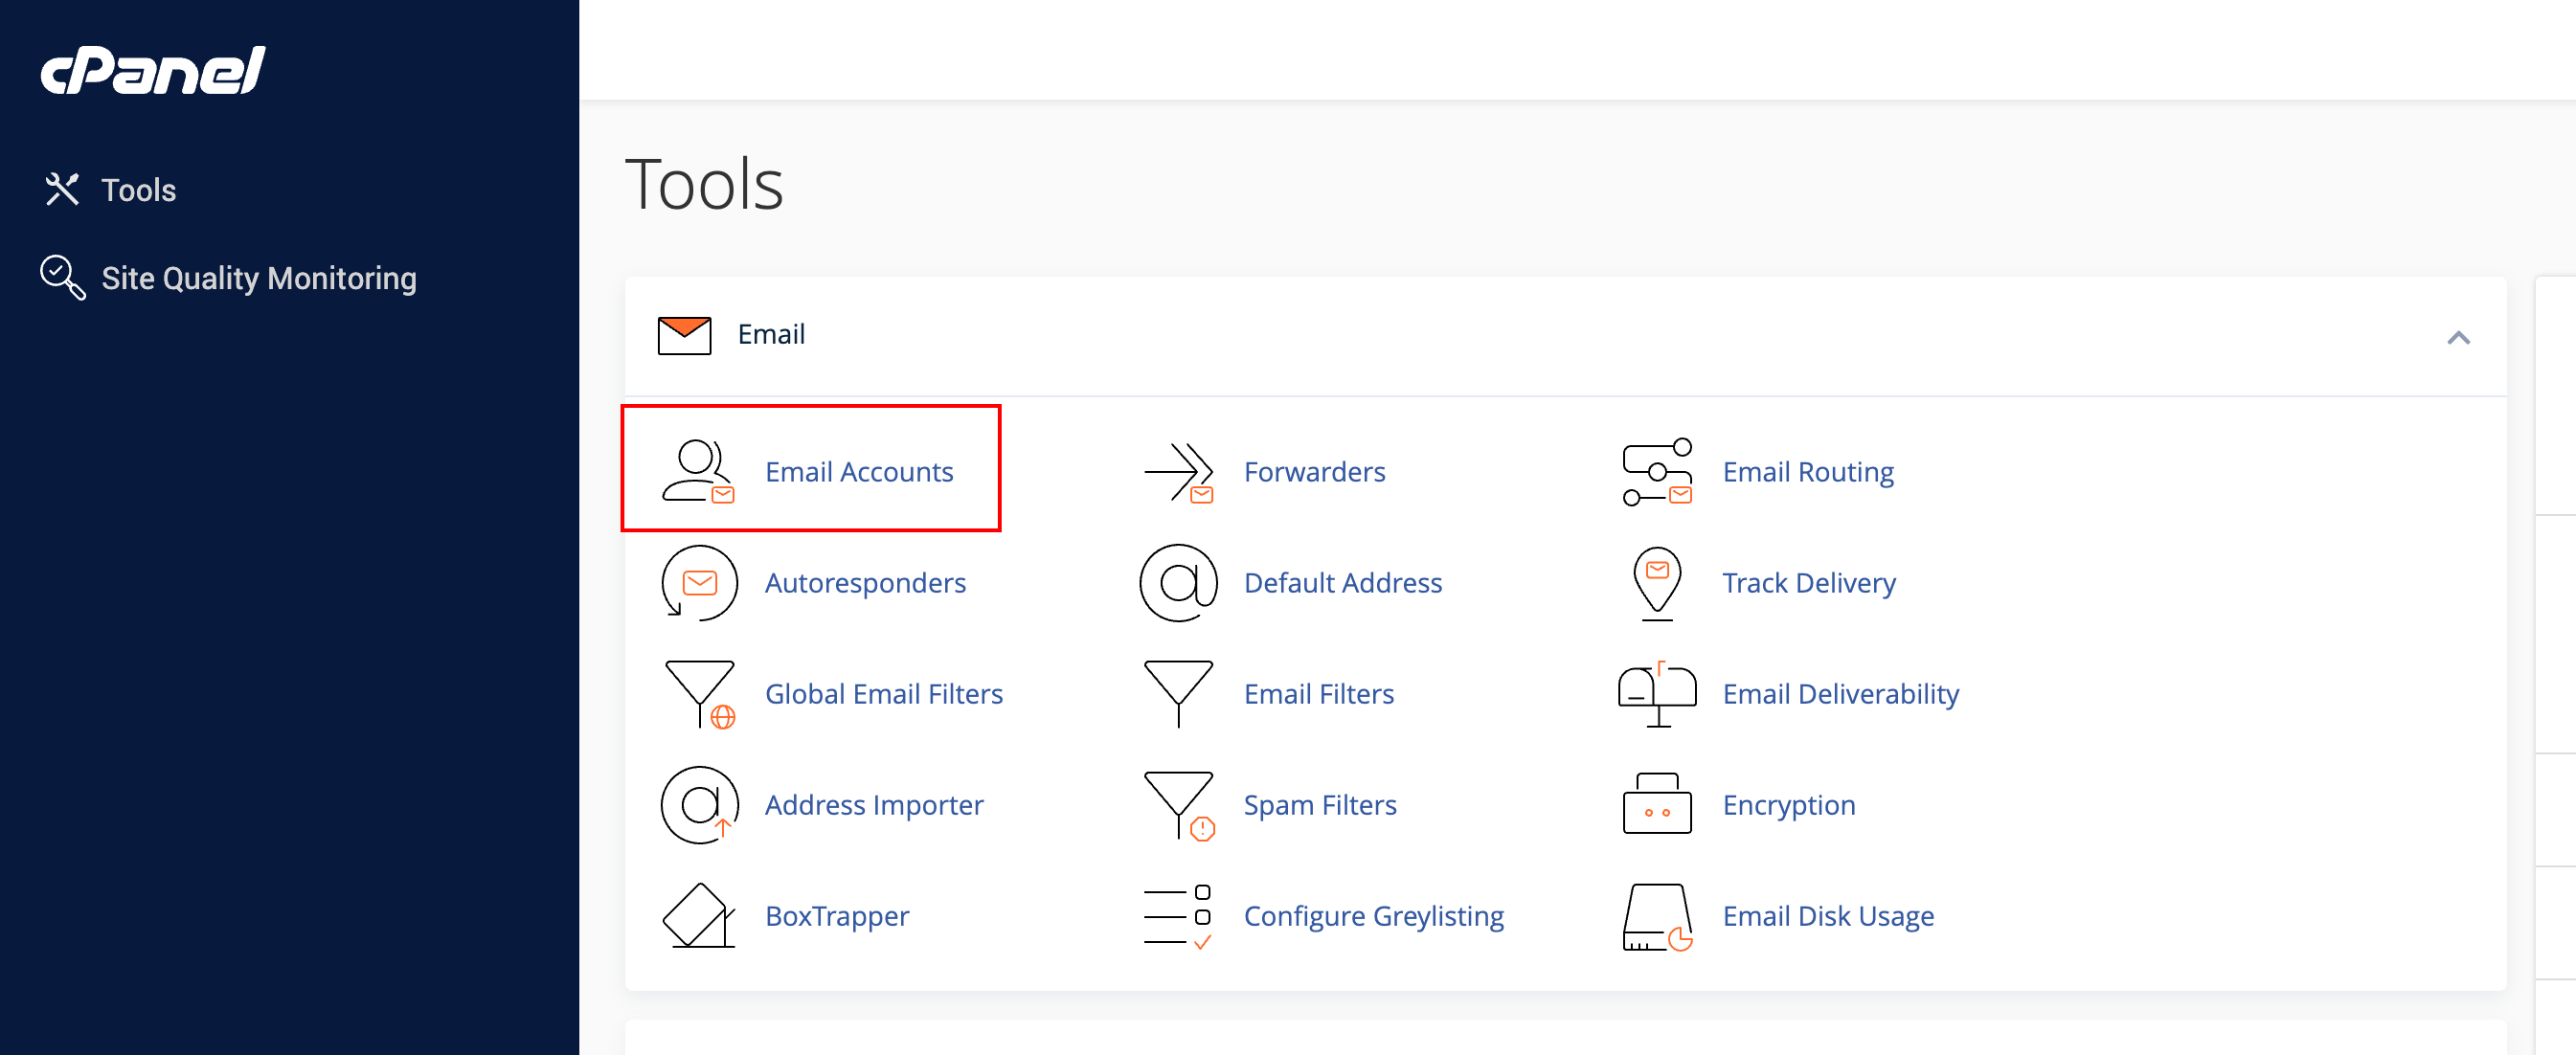
Task: Click the Autoresponders envelope icon
Action: (x=699, y=582)
